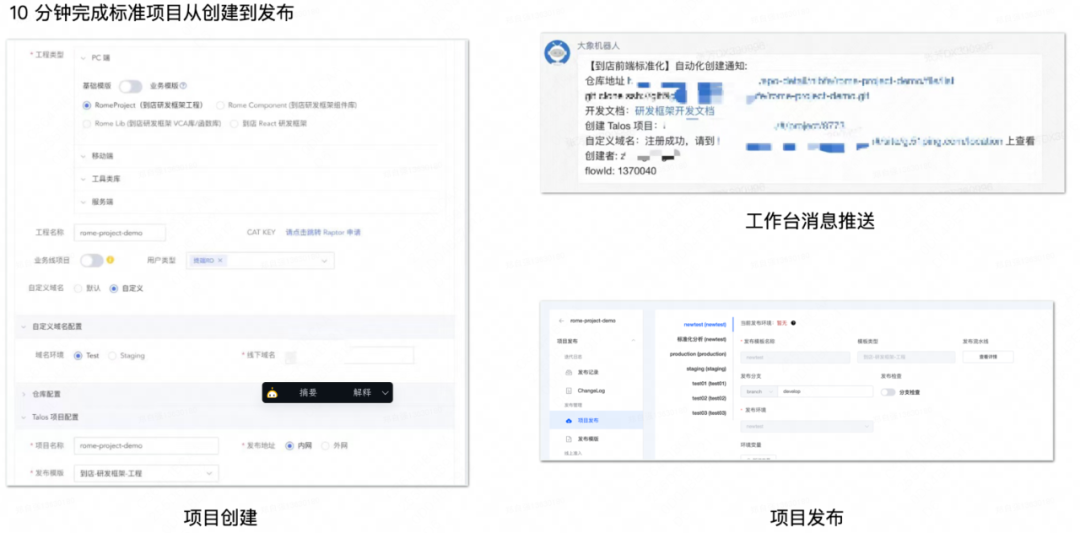Click the 发布记录 icon in sidebar
The image size is (1080, 533).
[569, 372]
